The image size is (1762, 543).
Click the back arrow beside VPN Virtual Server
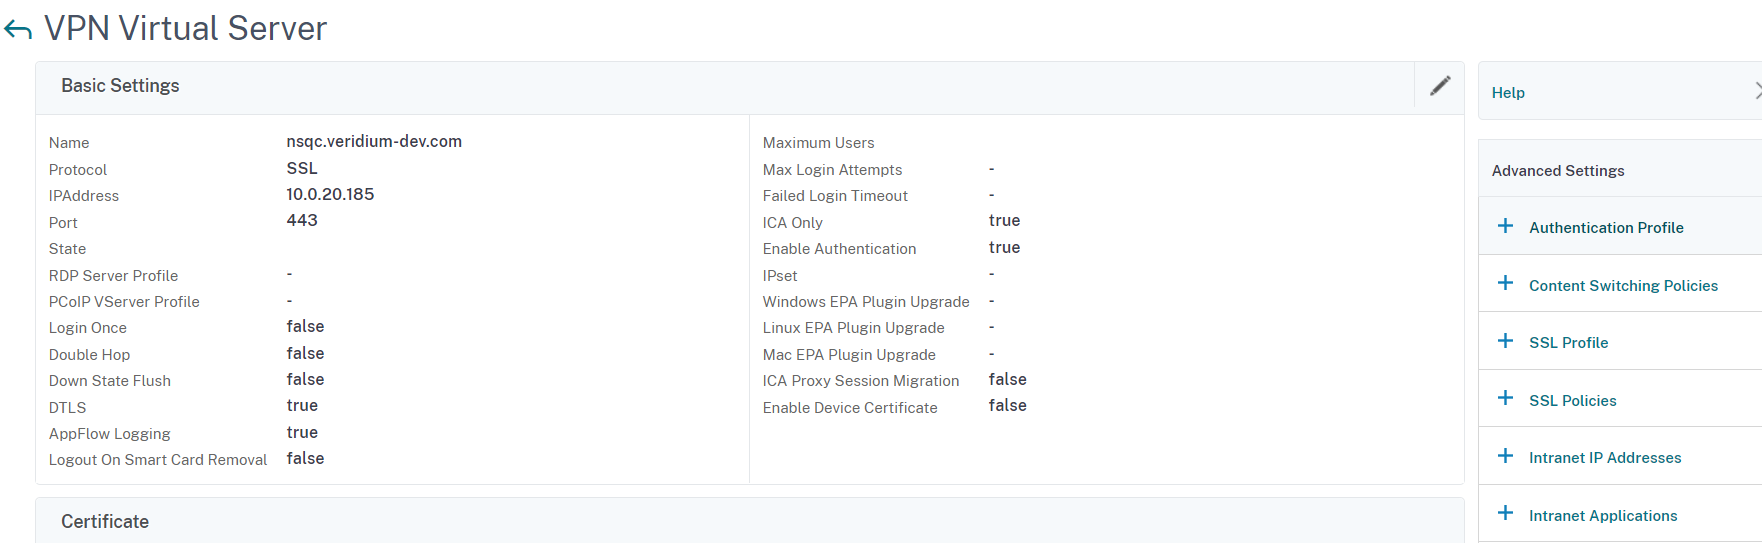18,30
